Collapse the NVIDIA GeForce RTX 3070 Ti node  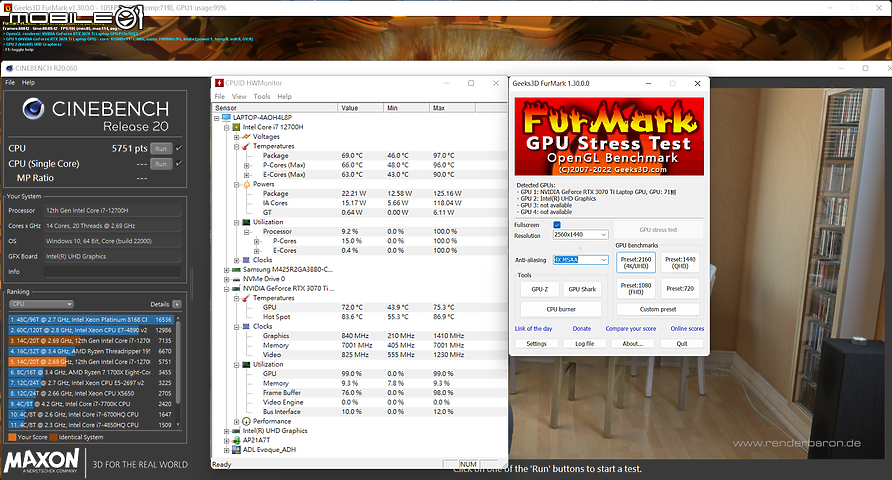tap(226, 289)
